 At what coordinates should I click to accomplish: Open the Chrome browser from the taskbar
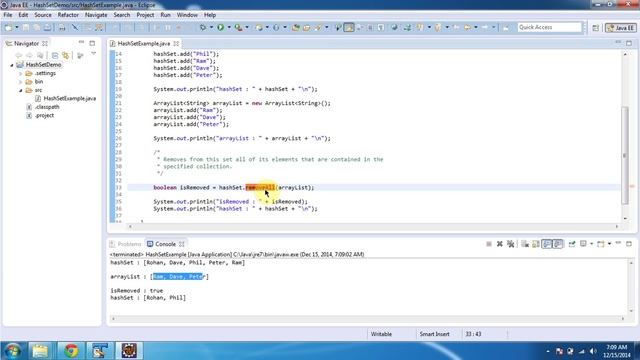(x=71, y=351)
